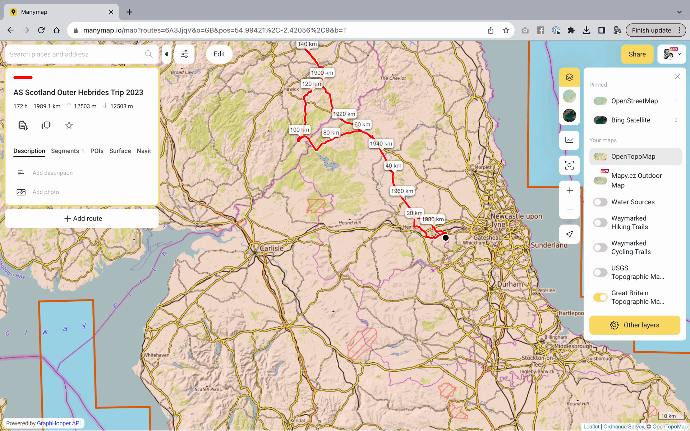
Task: Export the route with the document icon
Action: (23, 125)
